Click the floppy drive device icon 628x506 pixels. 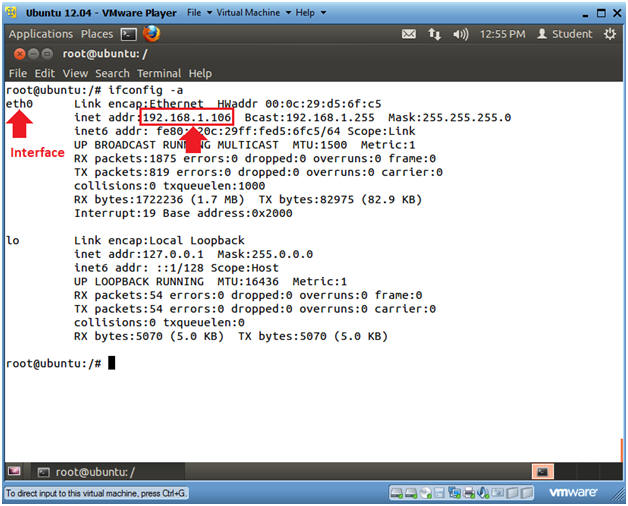(x=439, y=493)
